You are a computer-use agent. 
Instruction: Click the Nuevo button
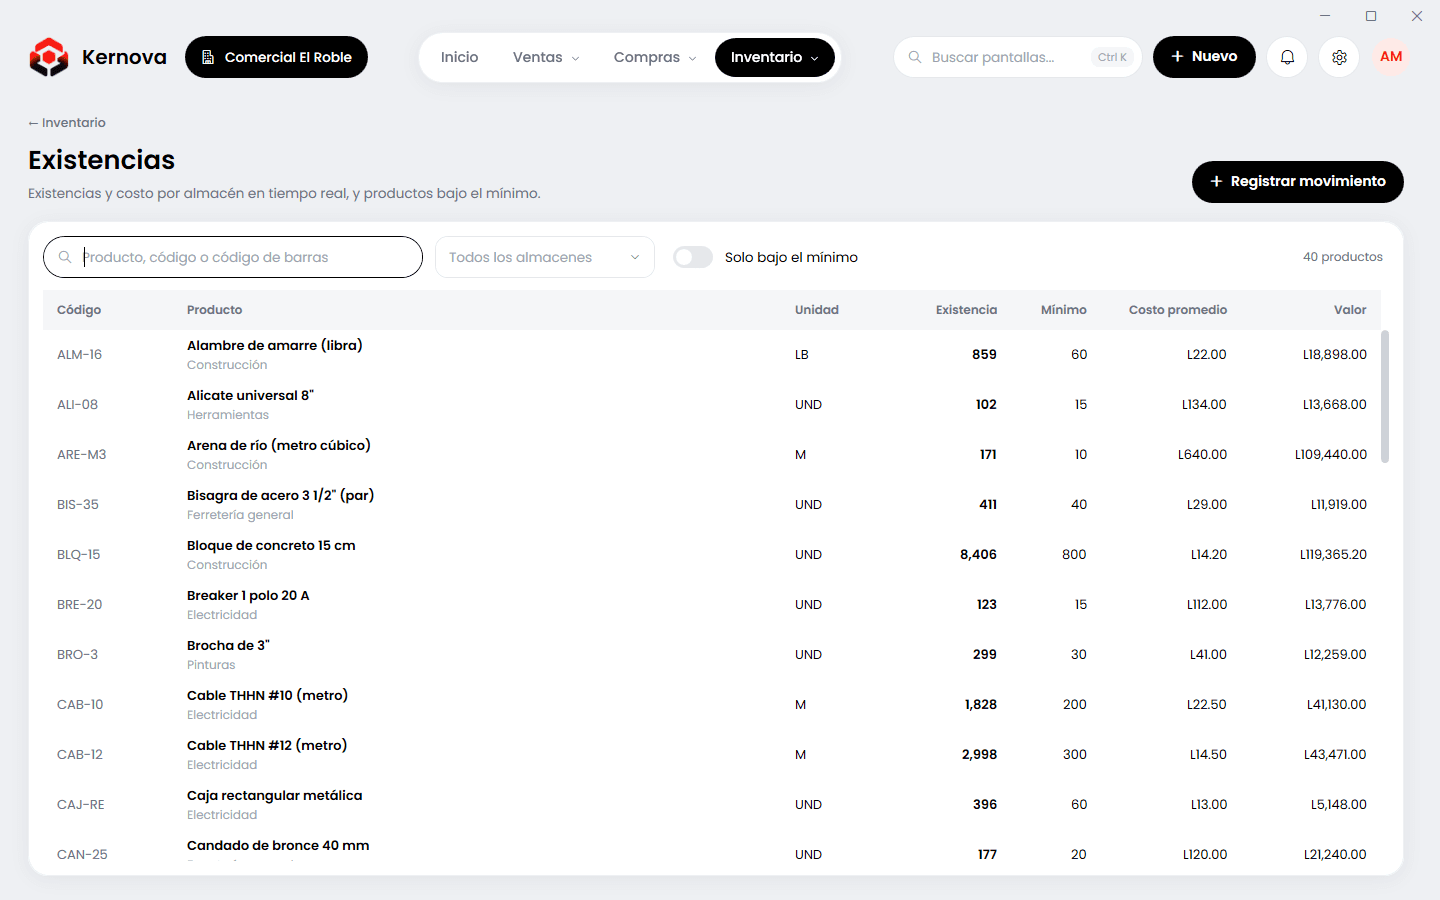tap(1204, 57)
